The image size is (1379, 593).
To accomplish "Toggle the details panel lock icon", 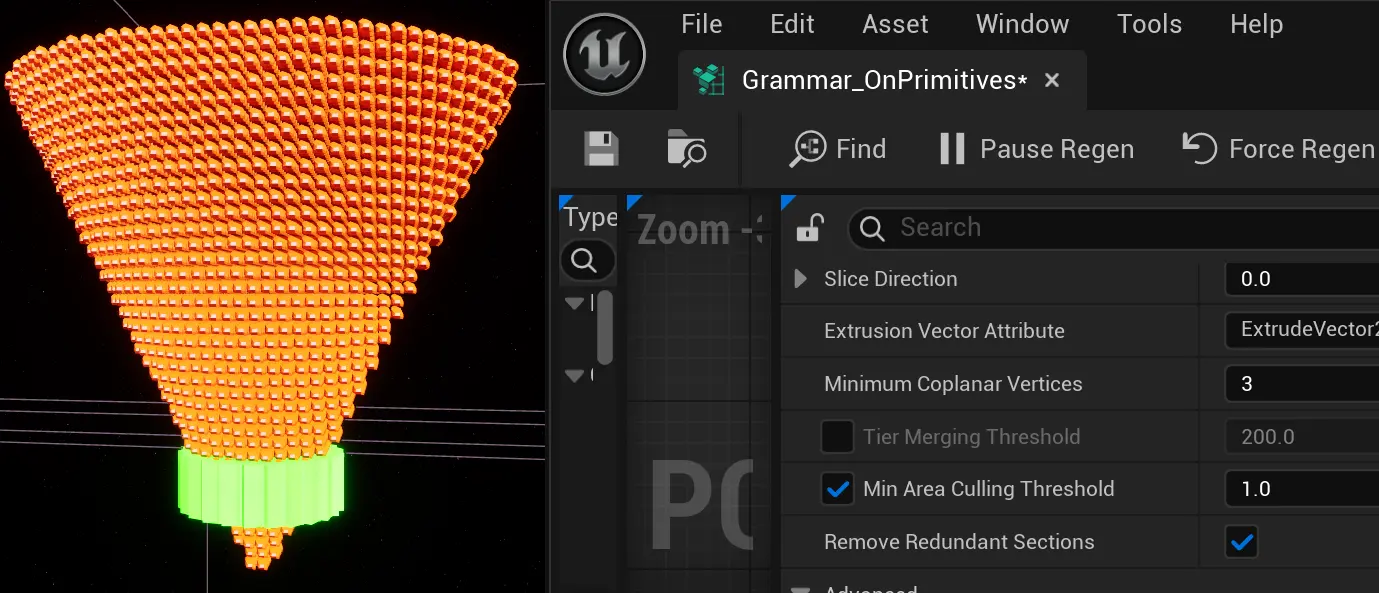I will click(x=808, y=228).
